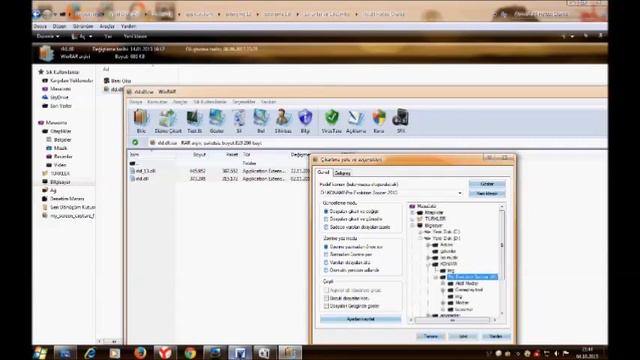Open Yandex browser from the taskbar
Image resolution: width=640 pixels, height=360 pixels.
pos(165,353)
